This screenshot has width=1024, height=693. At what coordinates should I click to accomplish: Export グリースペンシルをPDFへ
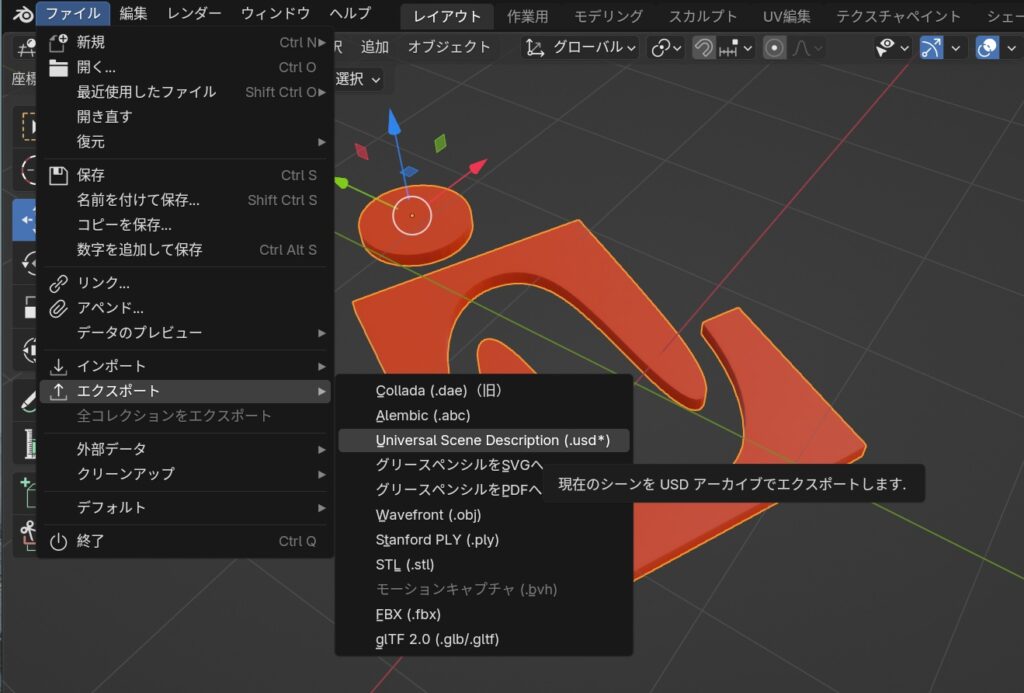[457, 490]
